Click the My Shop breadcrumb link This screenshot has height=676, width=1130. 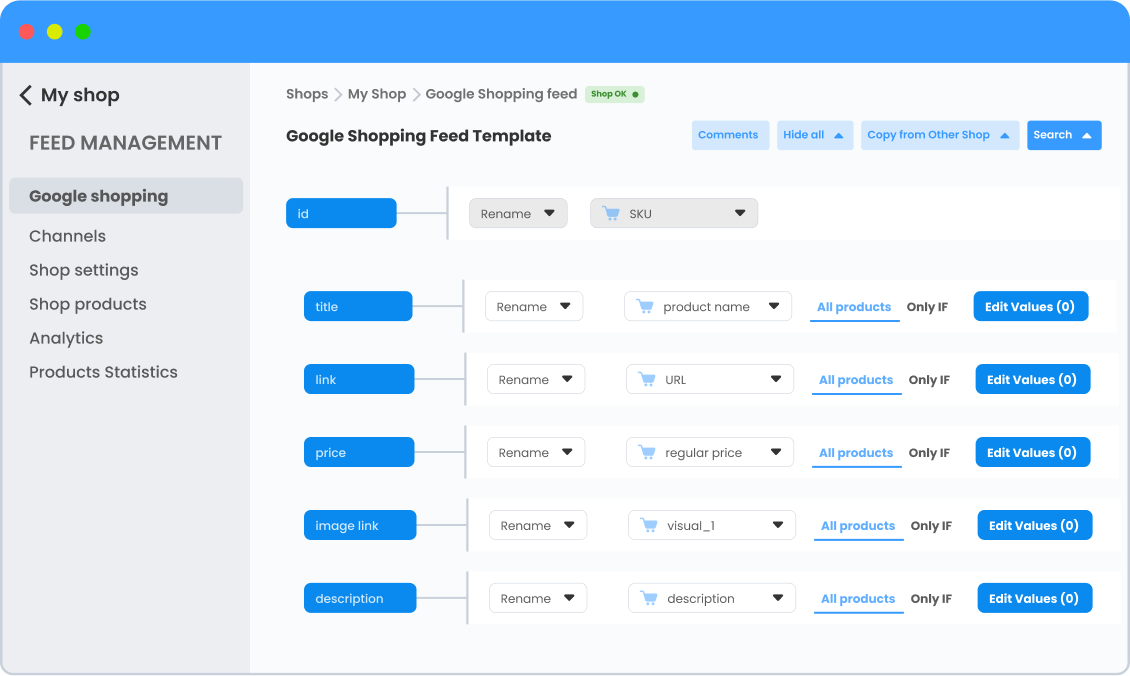tap(377, 94)
